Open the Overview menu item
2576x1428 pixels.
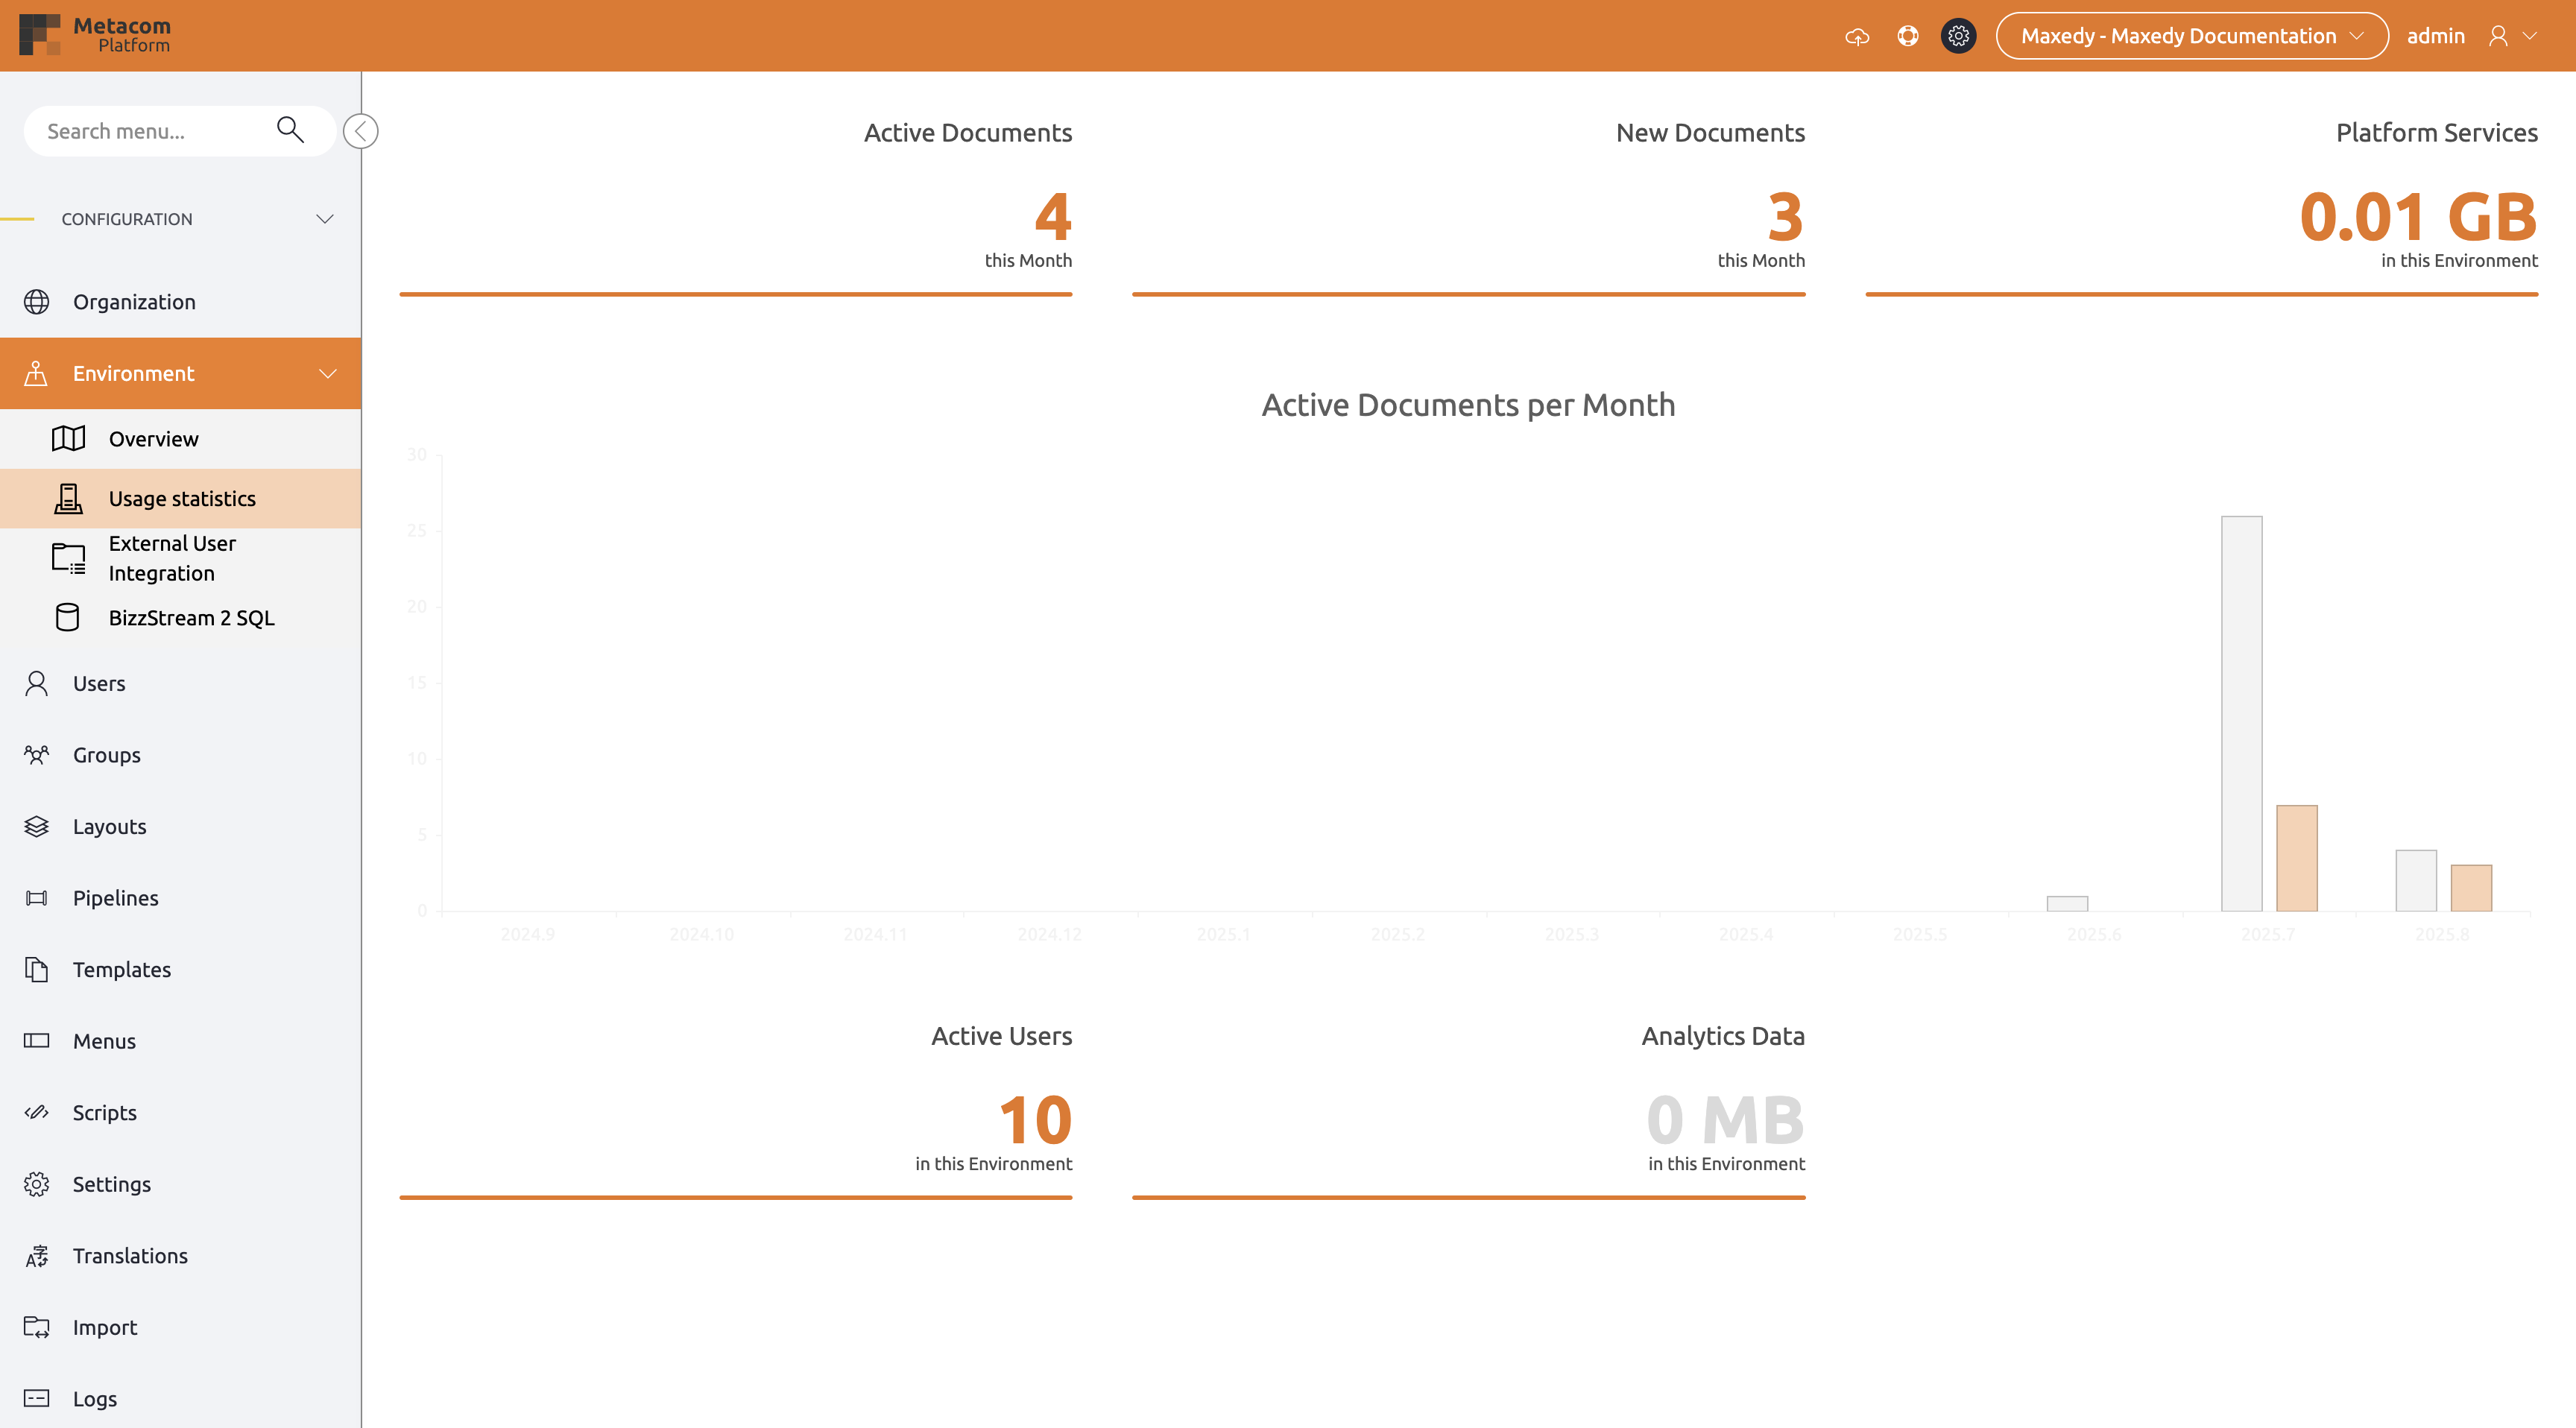tap(153, 439)
